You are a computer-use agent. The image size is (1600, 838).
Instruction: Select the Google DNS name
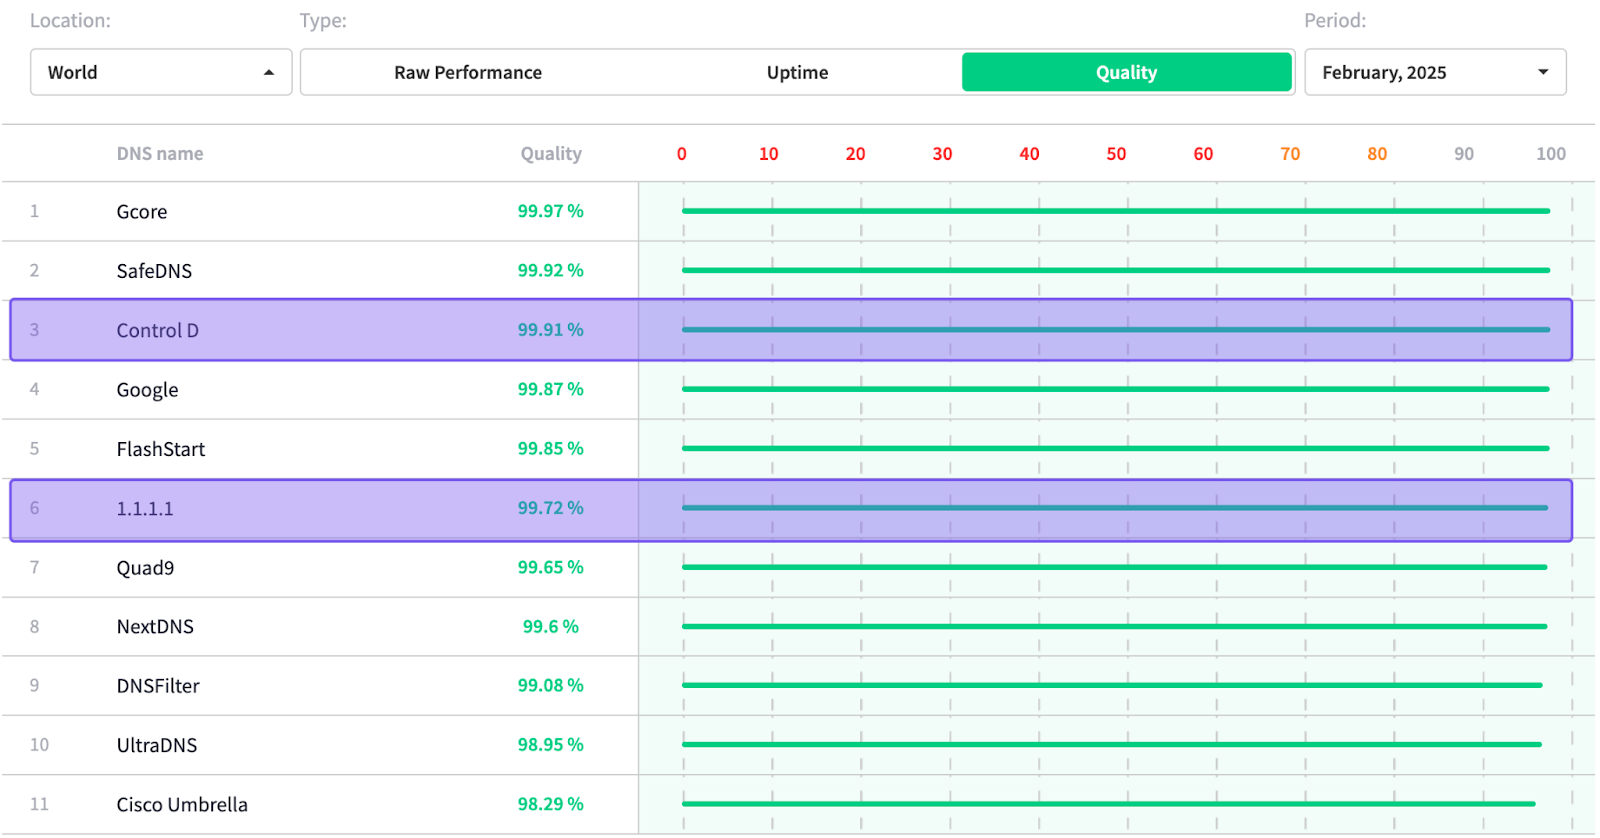click(147, 390)
